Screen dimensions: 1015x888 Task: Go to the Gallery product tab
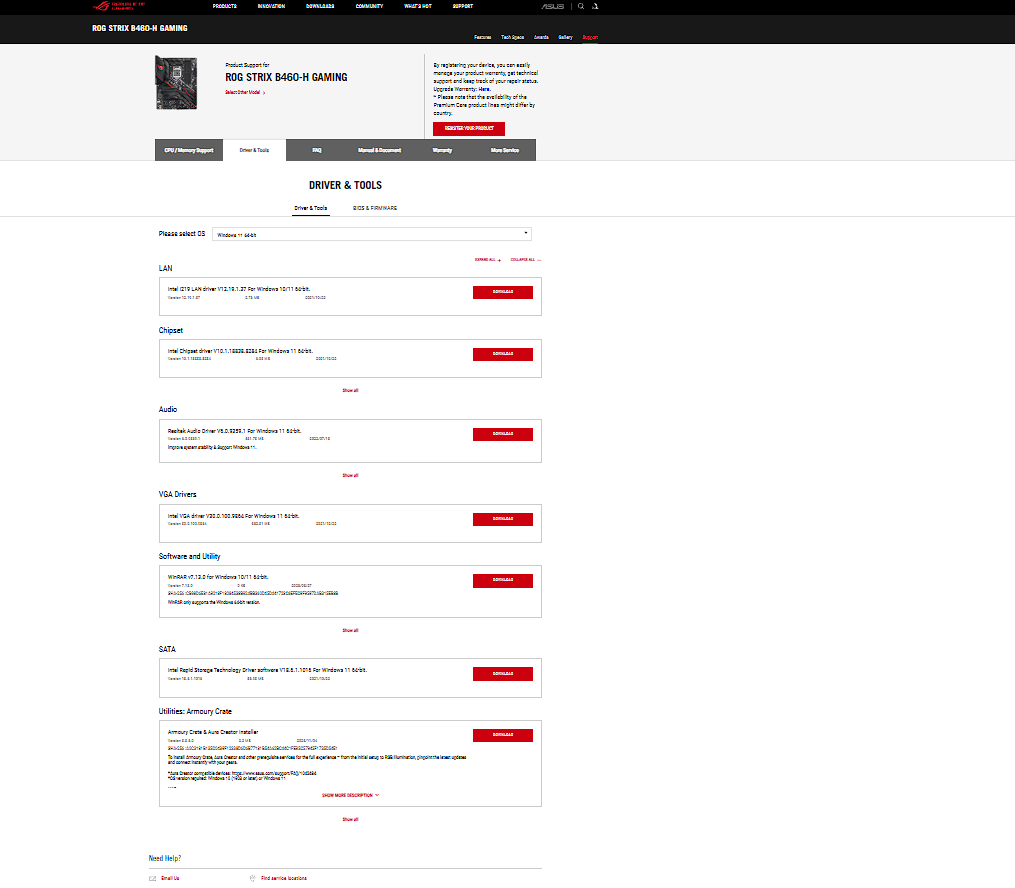pyautogui.click(x=566, y=37)
